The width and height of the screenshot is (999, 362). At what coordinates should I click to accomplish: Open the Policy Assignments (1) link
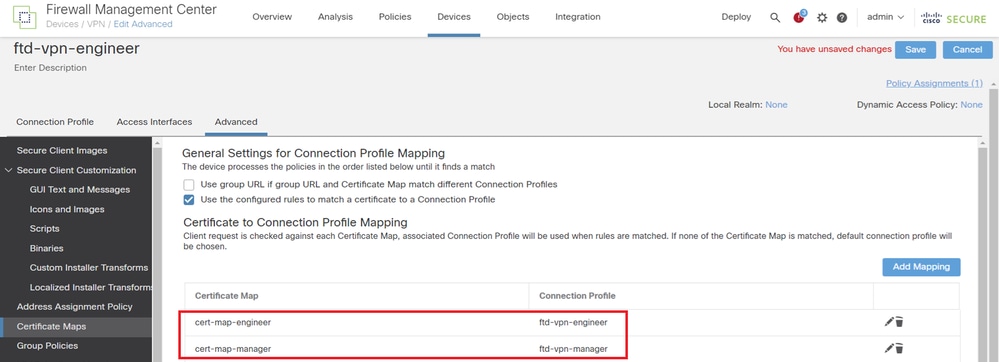coord(934,83)
